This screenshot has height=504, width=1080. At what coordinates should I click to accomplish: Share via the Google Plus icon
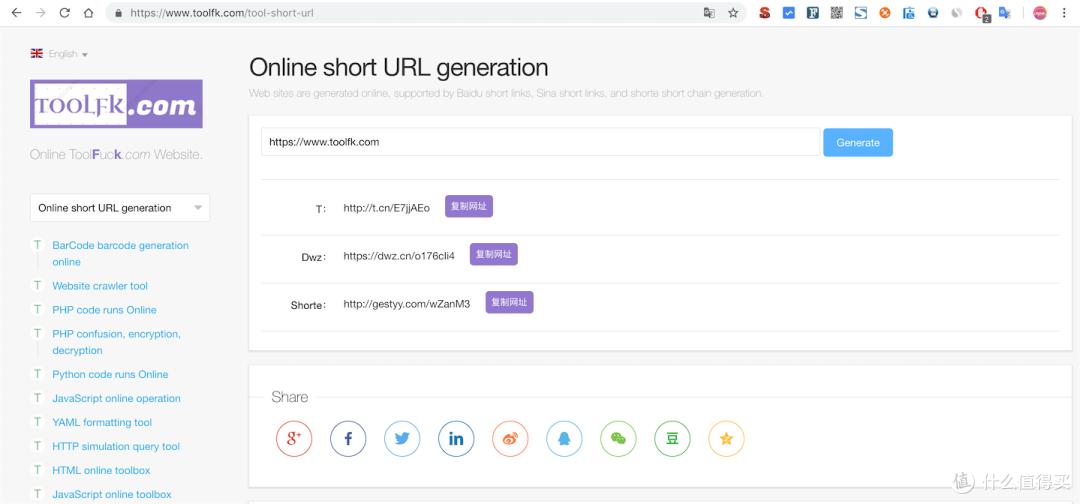[x=294, y=438]
